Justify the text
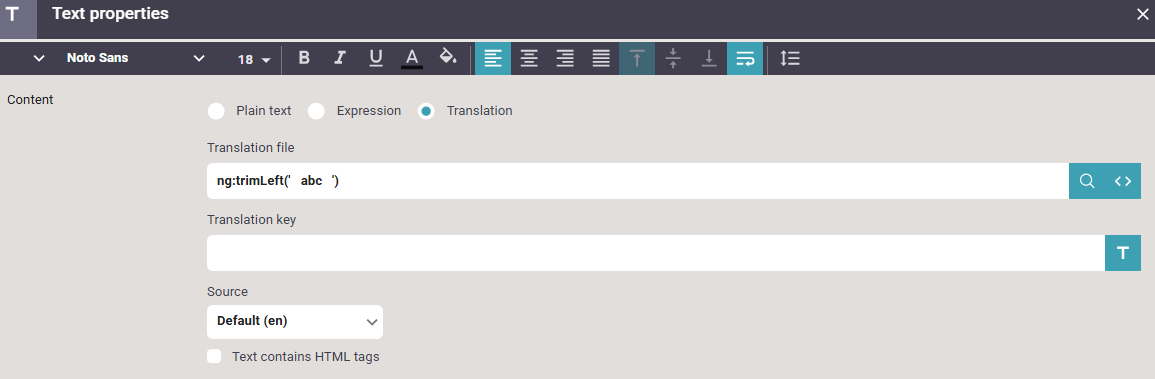The height and width of the screenshot is (379, 1155). pos(601,58)
